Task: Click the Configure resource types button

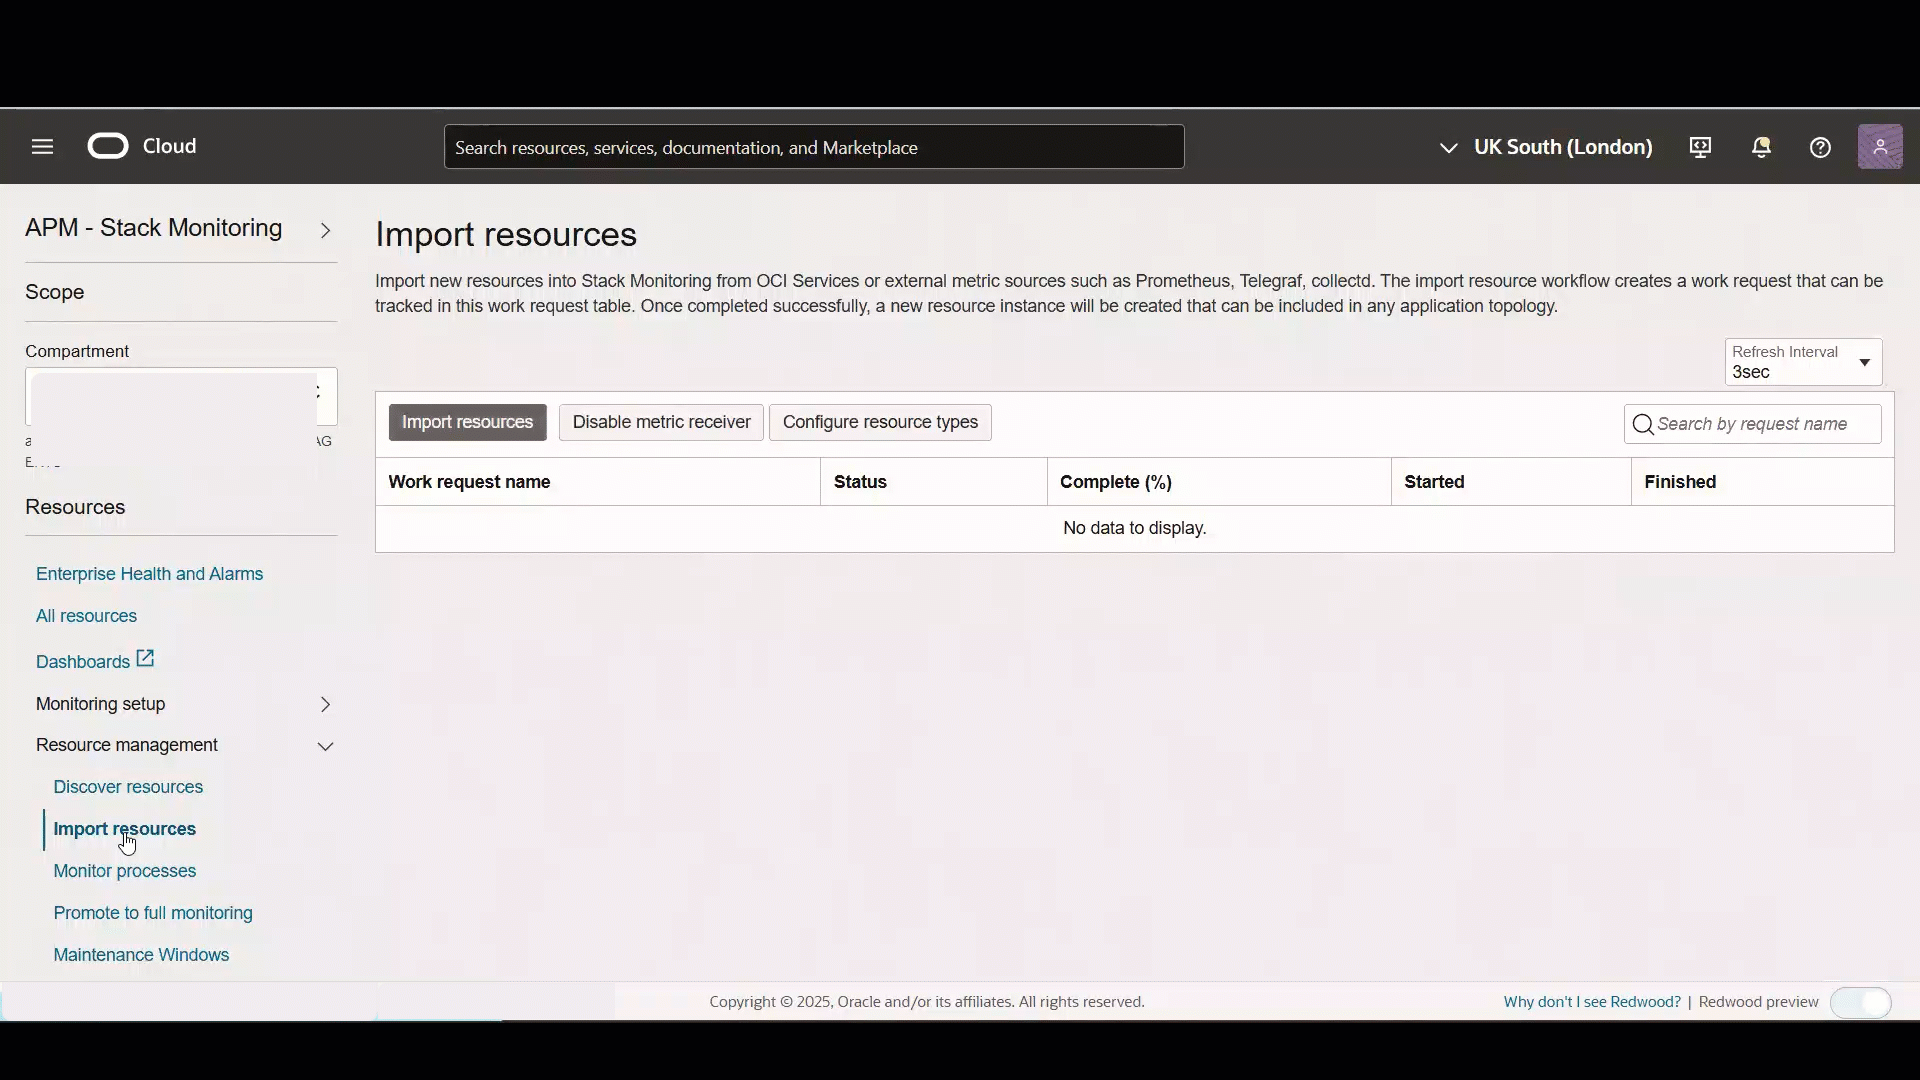Action: 879,422
